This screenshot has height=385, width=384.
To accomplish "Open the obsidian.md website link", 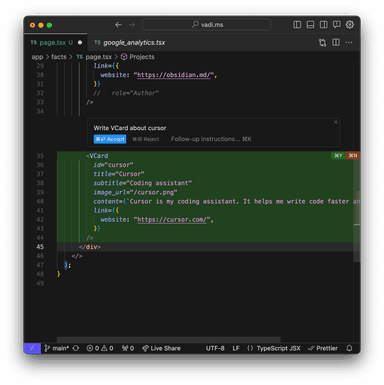I will pyautogui.click(x=174, y=75).
